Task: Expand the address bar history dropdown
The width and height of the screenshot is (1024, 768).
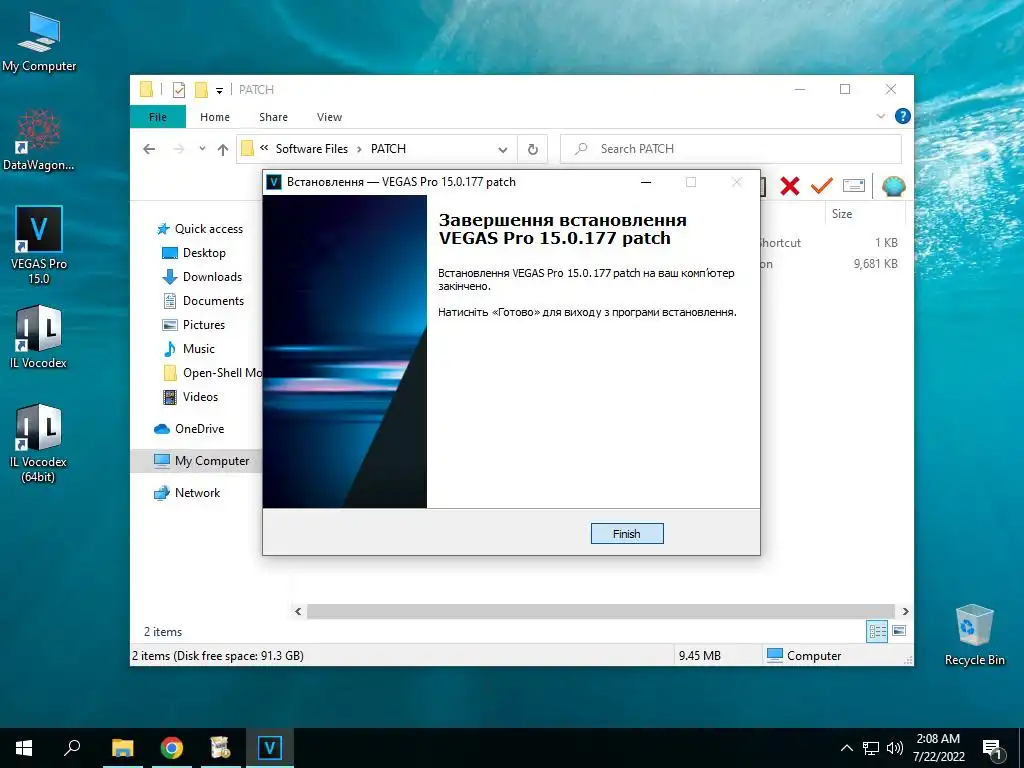Action: 503,150
